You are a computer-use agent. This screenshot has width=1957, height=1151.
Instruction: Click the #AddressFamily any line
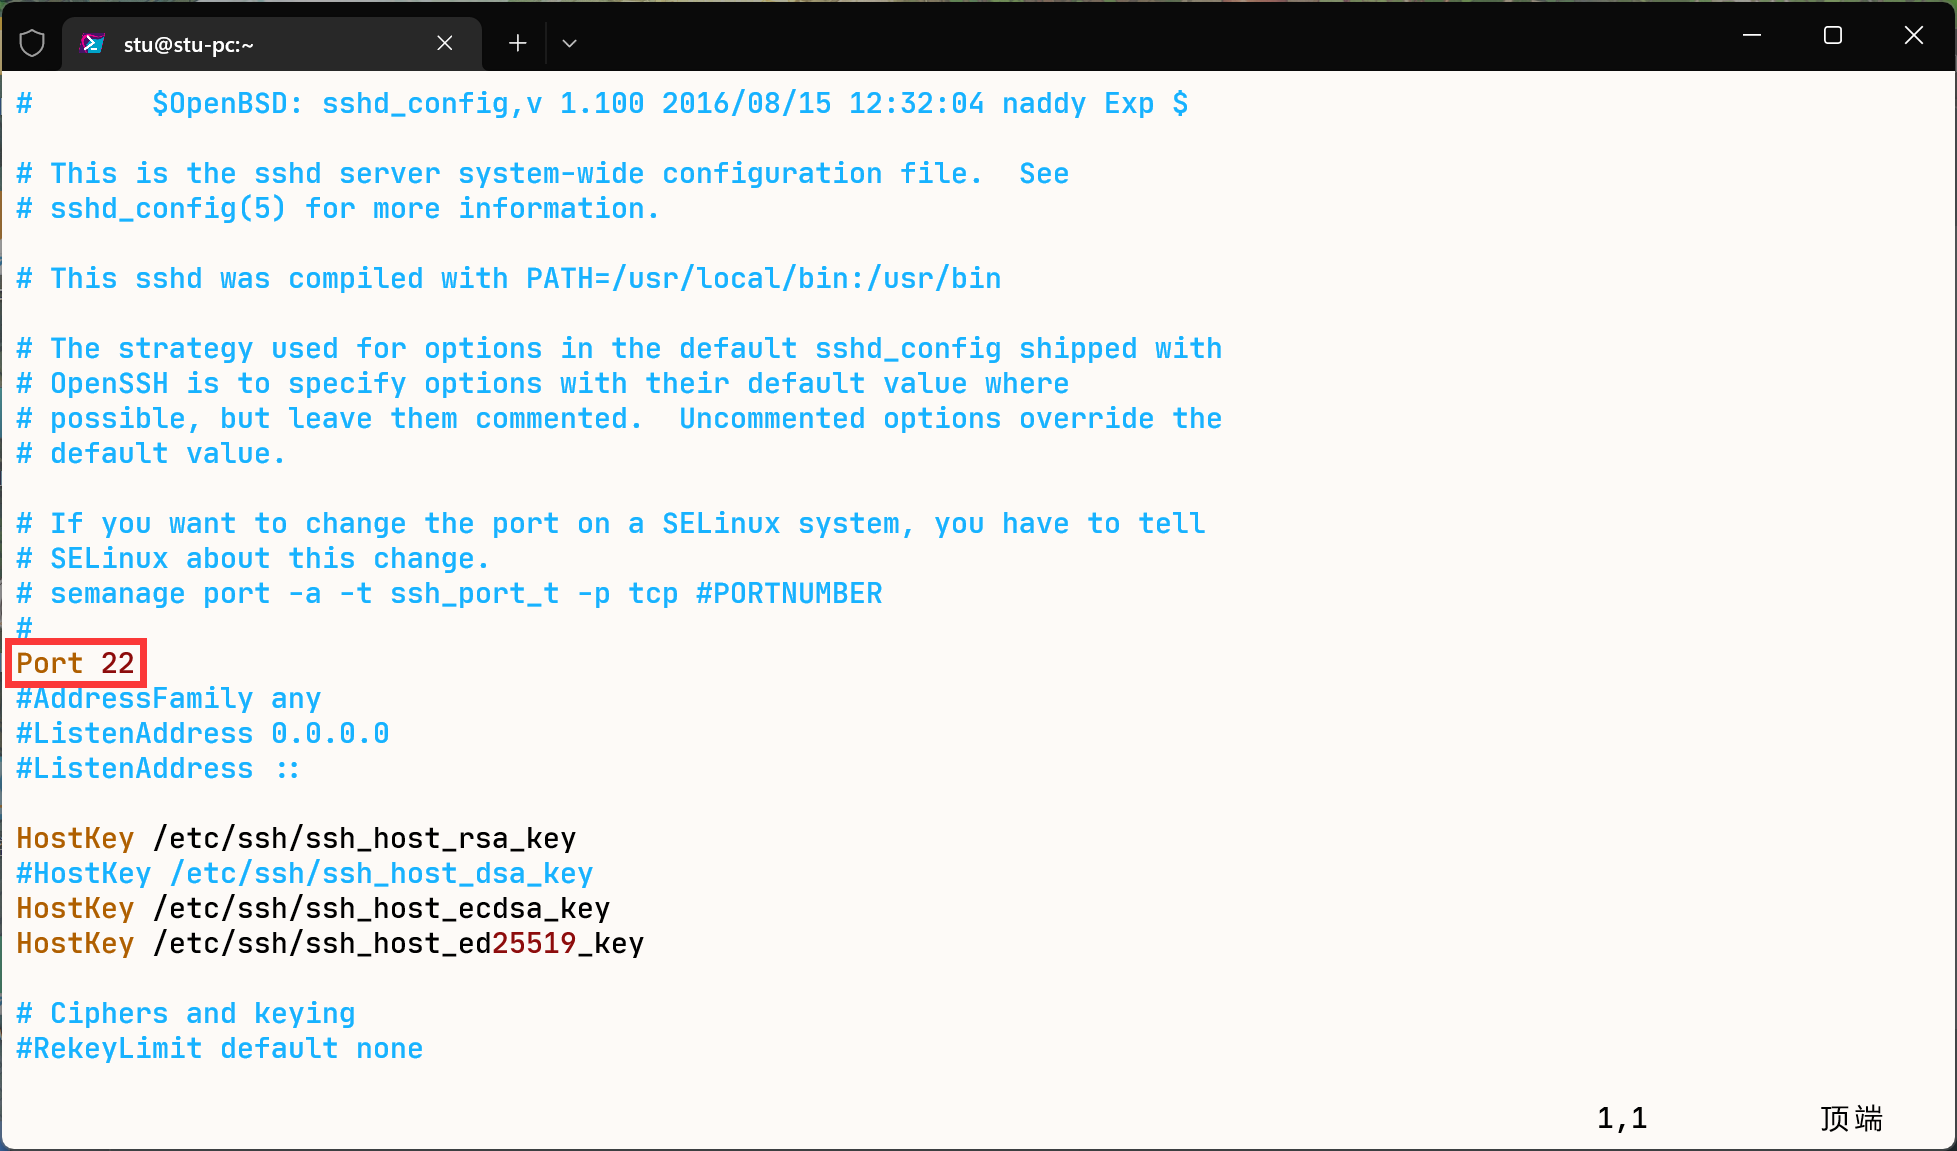pos(168,698)
